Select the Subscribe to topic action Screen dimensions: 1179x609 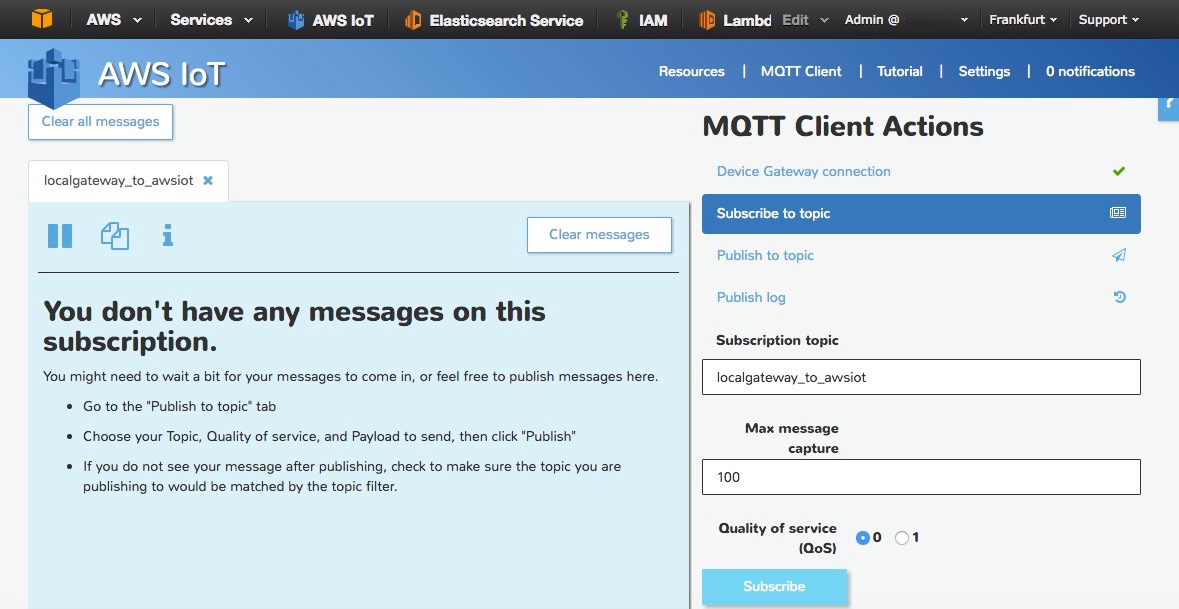921,214
